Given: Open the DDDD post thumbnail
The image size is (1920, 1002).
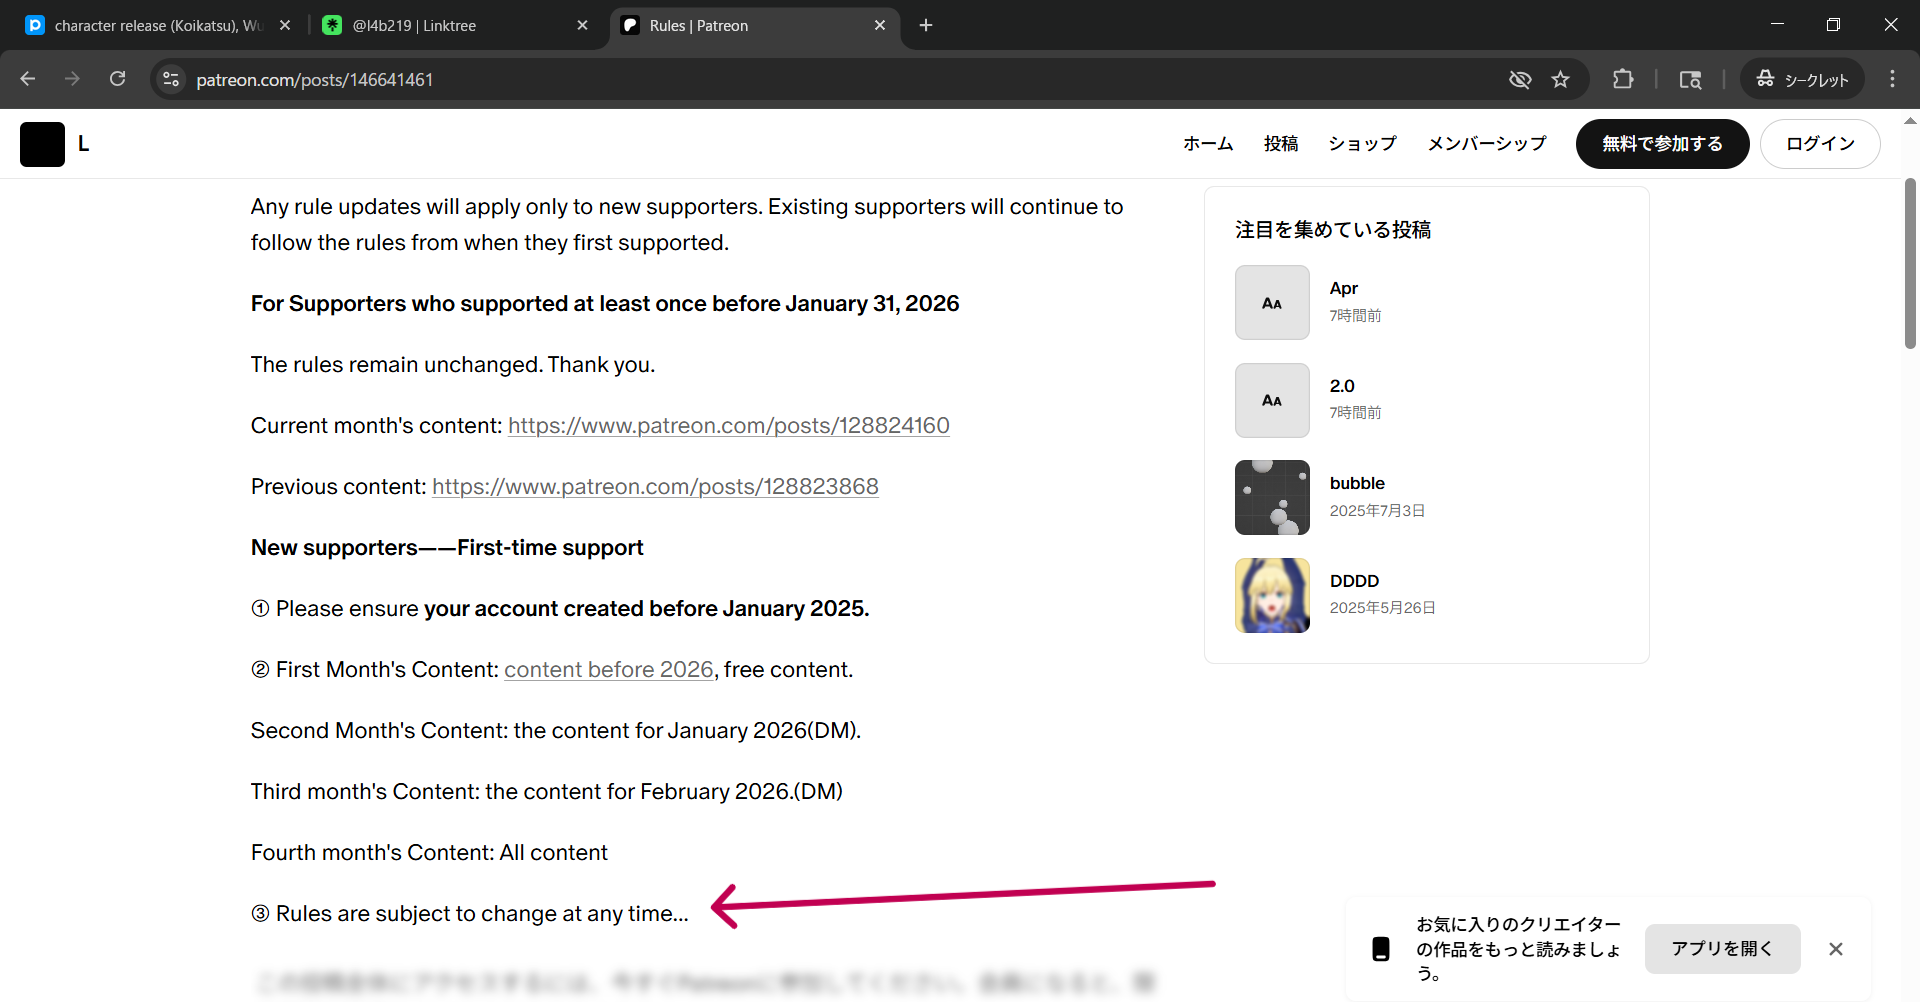Looking at the screenshot, I should click(1272, 595).
